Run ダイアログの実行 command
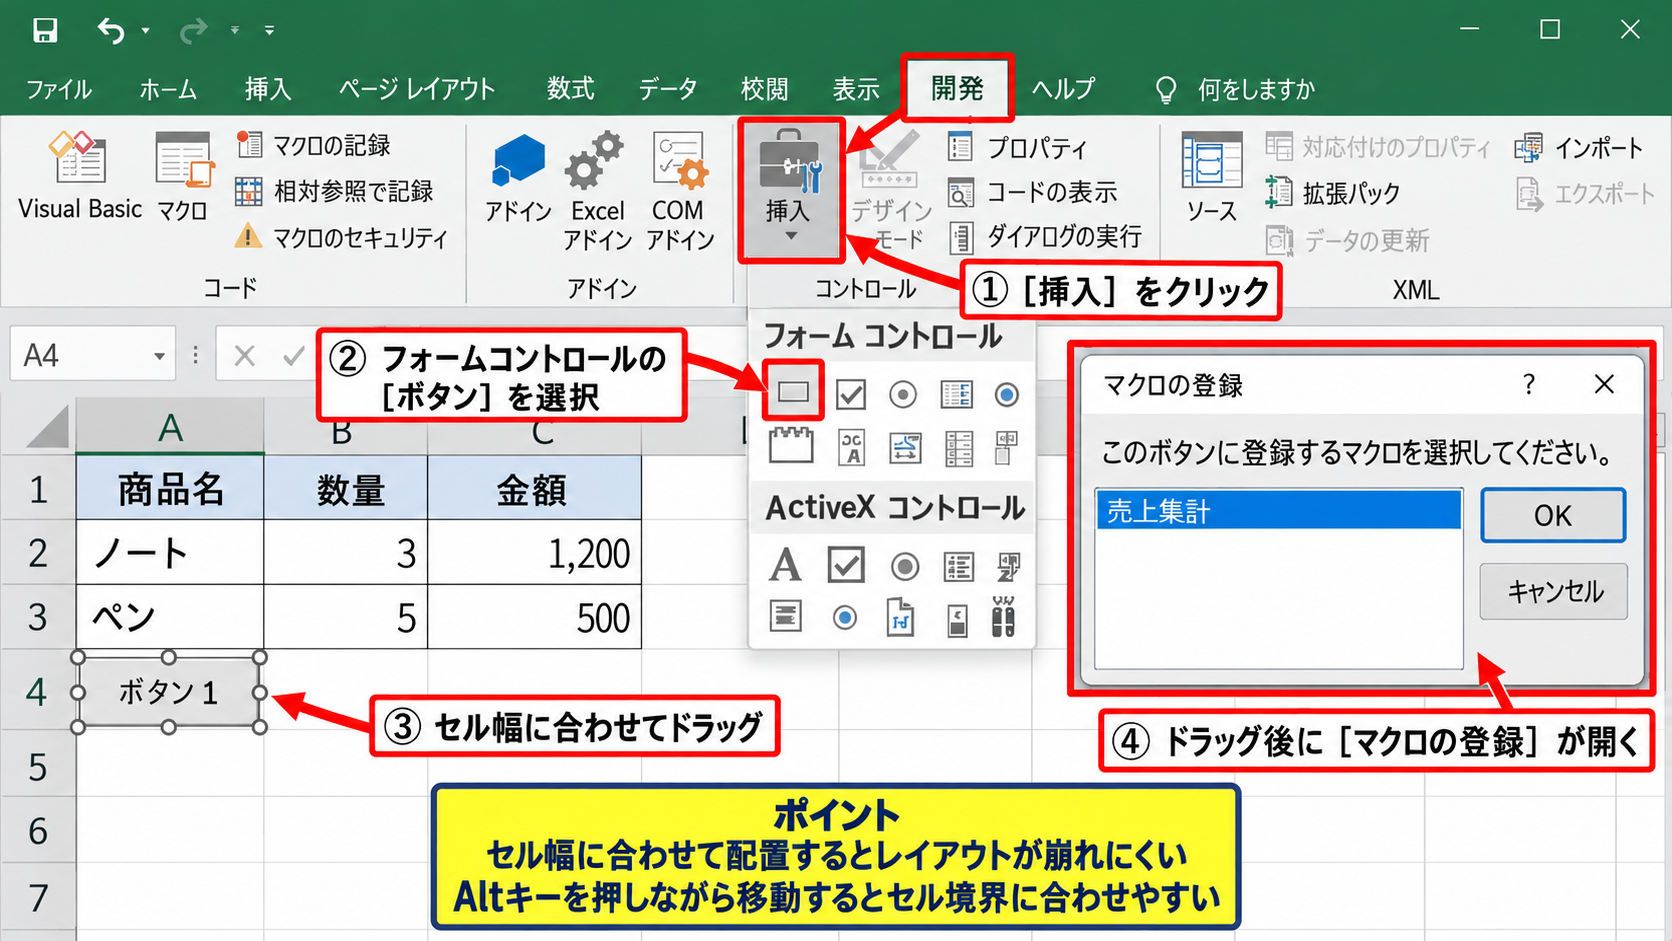Screen dimensions: 1672x941 1044,237
